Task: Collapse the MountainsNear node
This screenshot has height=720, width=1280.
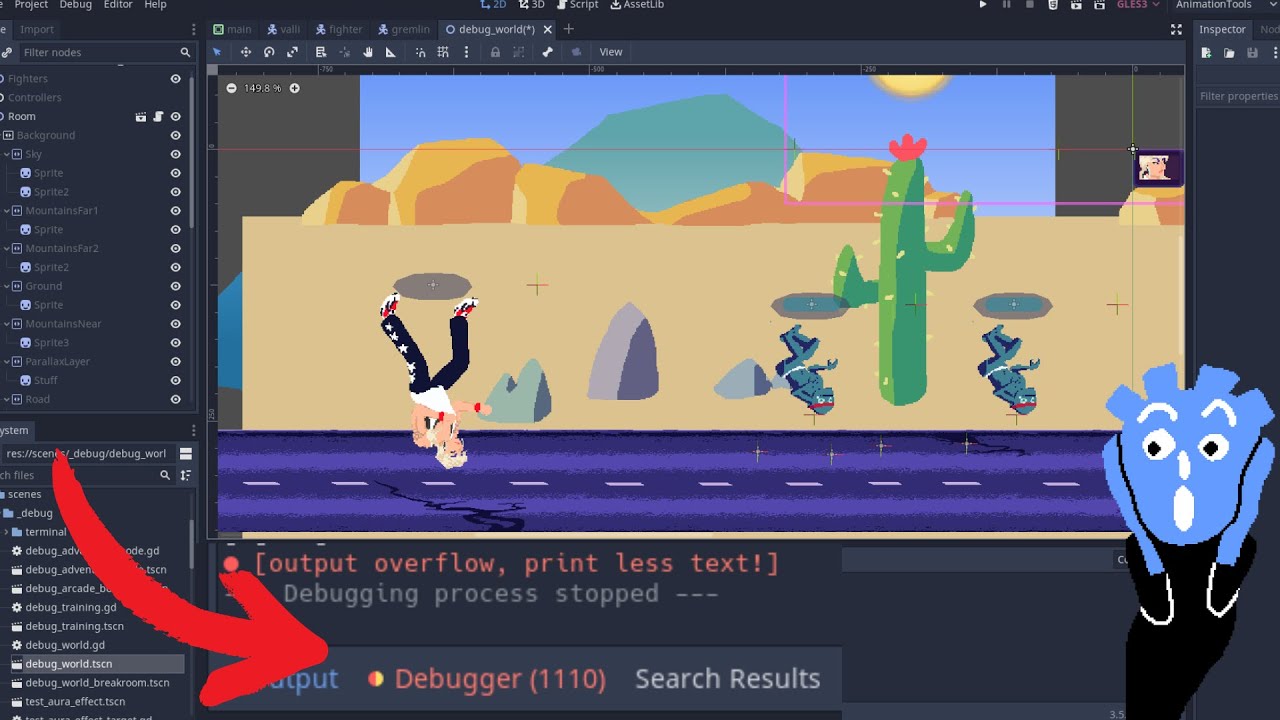Action: [x=6, y=324]
